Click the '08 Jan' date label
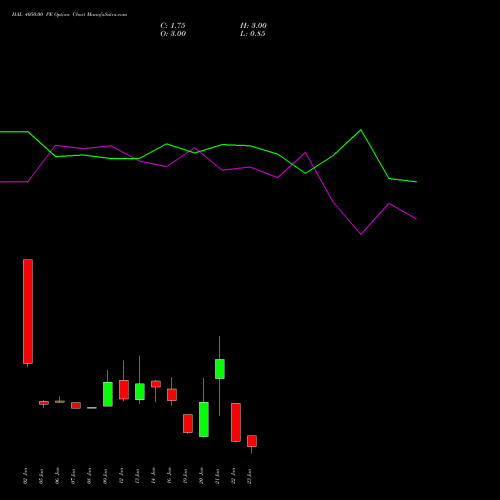The height and width of the screenshot is (500, 500). (x=90, y=476)
